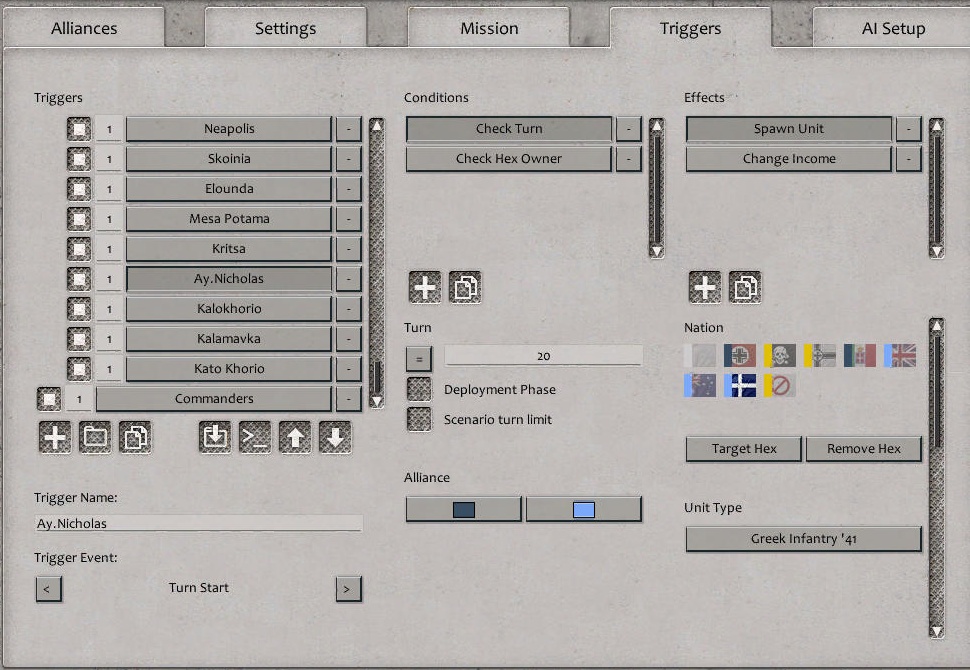Viewport: 970px width, 670px height.
Task: Click the Target Hex button
Action: (x=744, y=449)
